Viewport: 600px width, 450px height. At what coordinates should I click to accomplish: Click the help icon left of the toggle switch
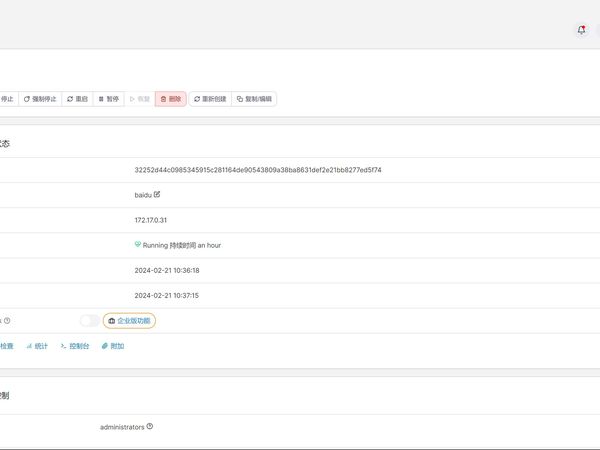(x=7, y=321)
